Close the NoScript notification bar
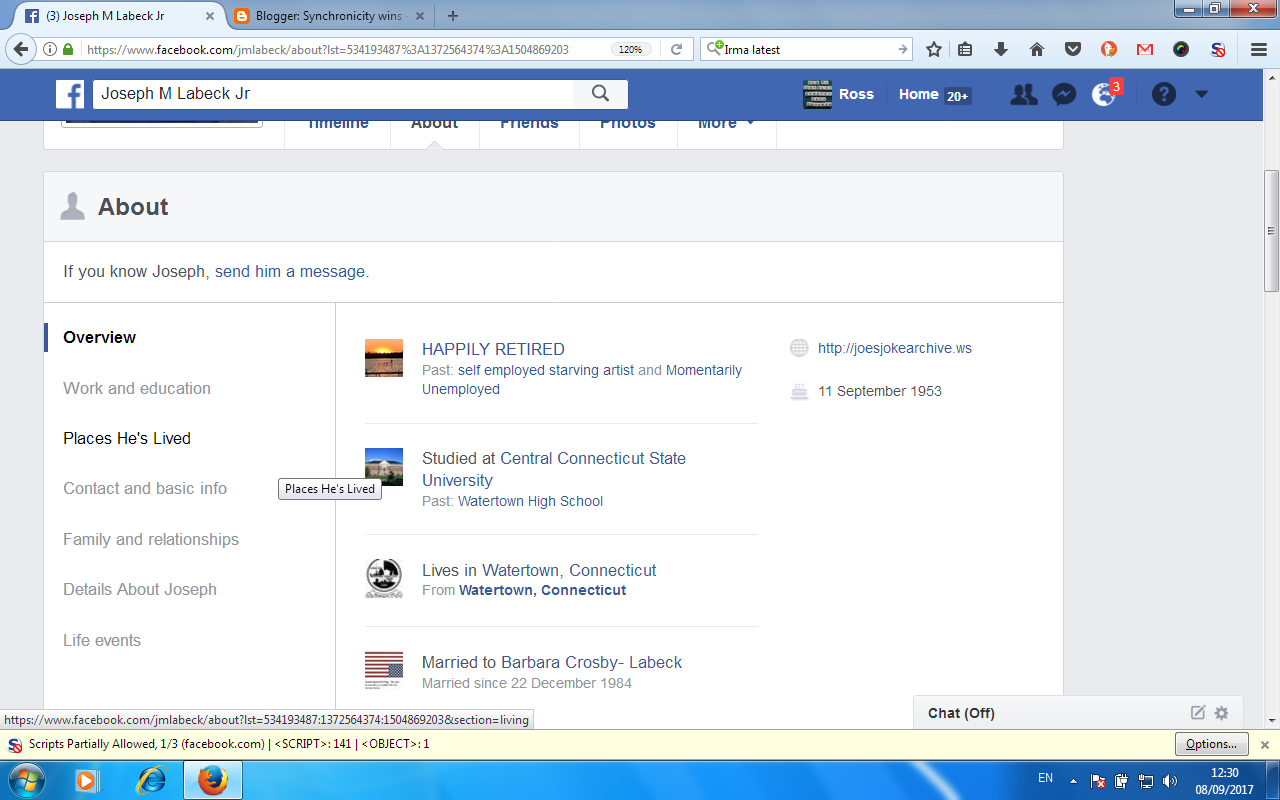Image resolution: width=1280 pixels, height=800 pixels. 1264,745
